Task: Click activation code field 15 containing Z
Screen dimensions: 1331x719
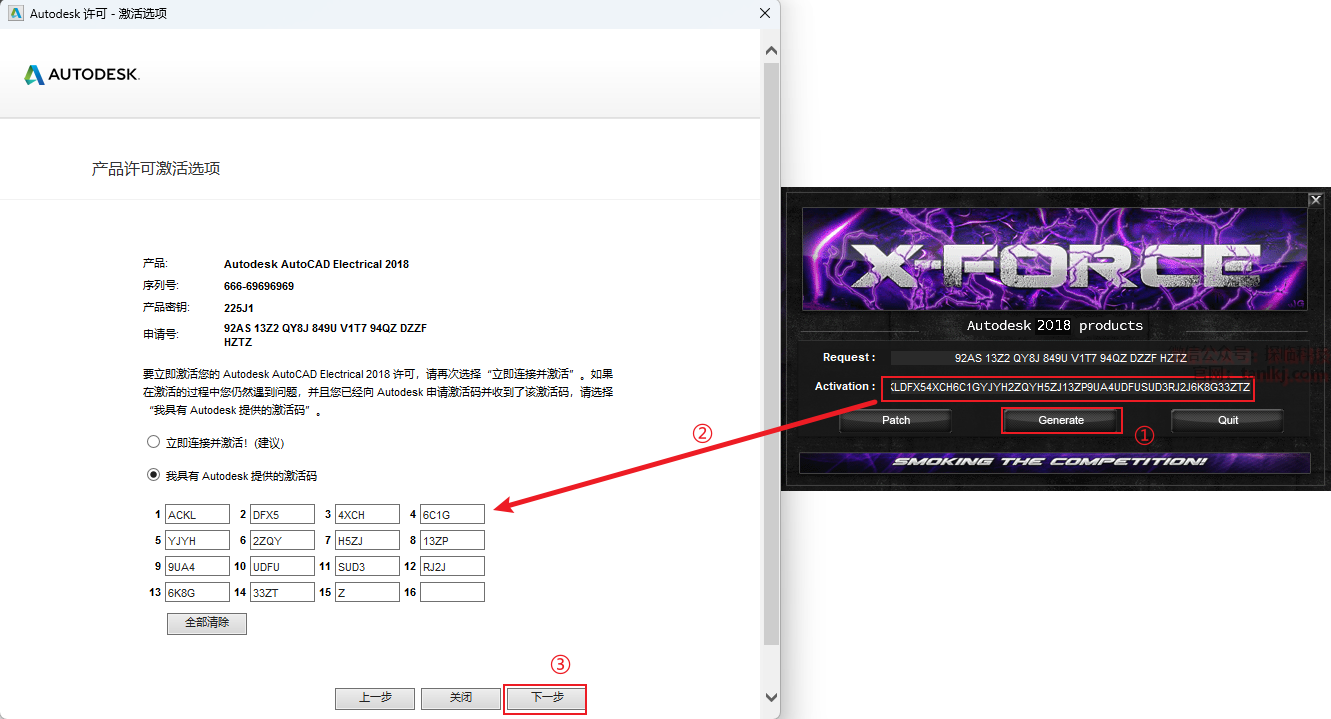Action: (367, 592)
